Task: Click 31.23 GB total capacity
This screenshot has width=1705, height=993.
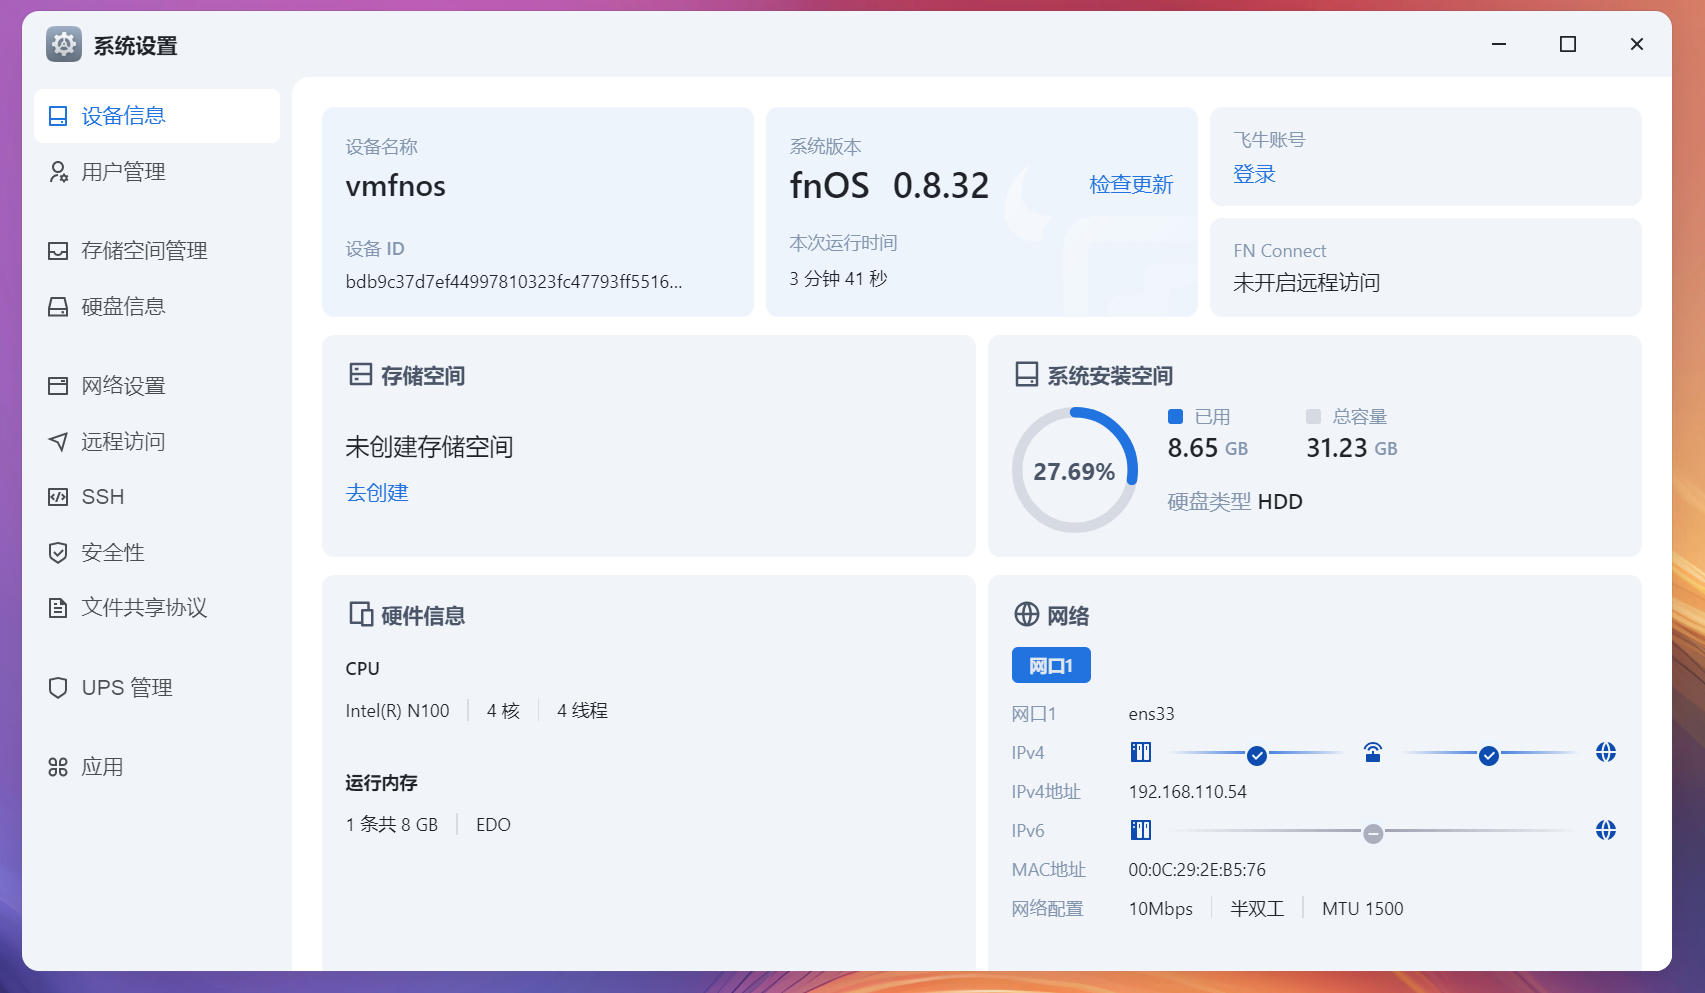Action: [x=1352, y=448]
